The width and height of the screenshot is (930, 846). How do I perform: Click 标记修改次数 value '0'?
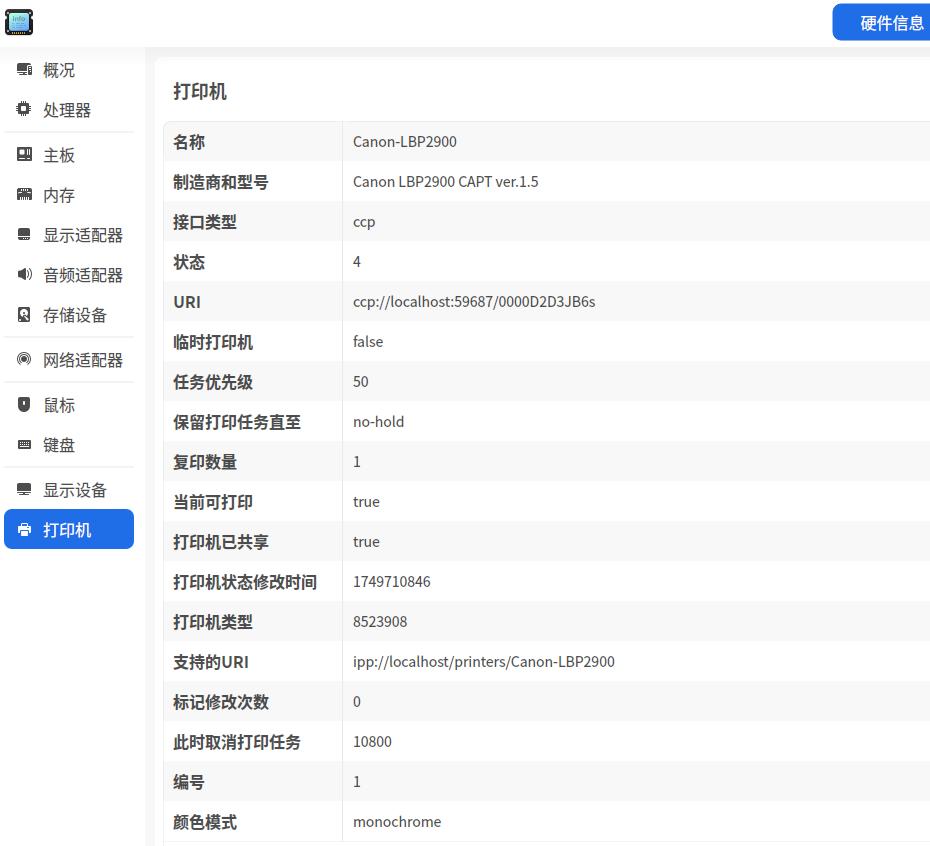tap(356, 702)
